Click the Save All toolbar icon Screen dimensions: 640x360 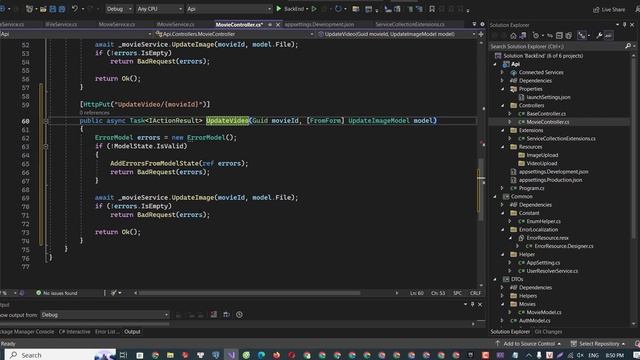click(61, 9)
